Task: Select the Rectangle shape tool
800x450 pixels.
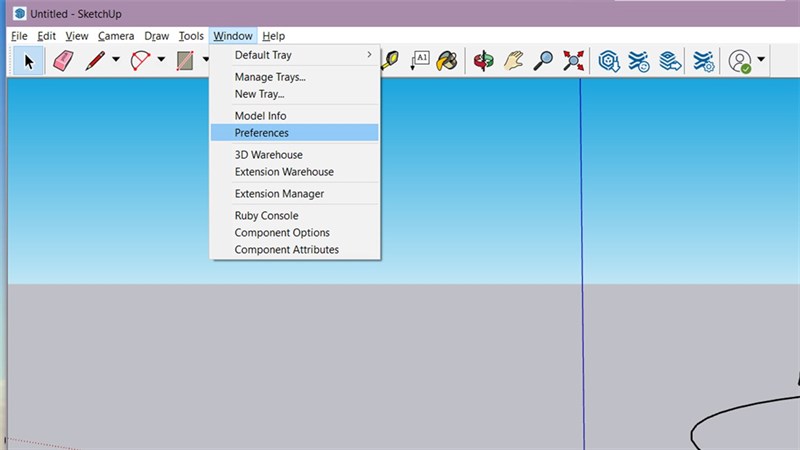Action: coord(185,61)
